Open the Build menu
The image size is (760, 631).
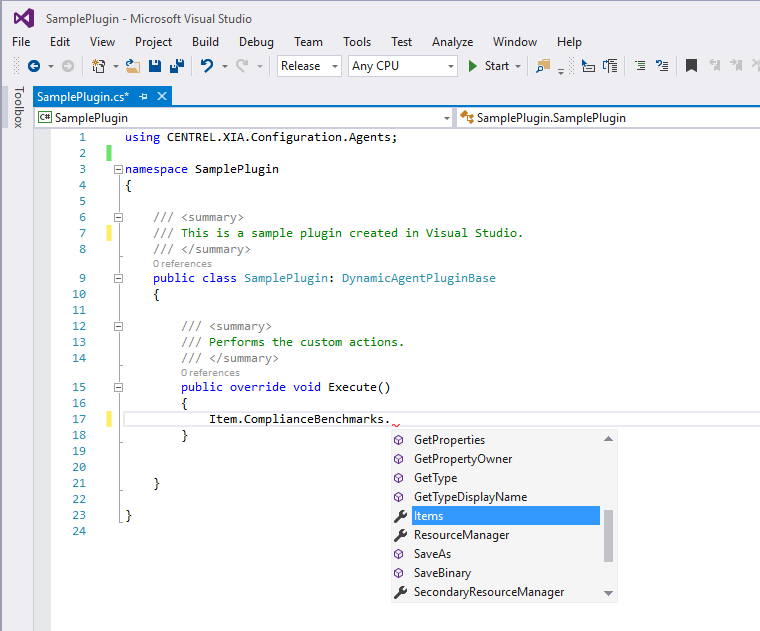point(205,42)
